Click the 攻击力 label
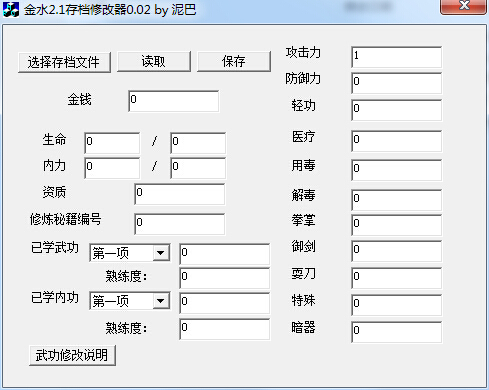Image resolution: width=489 pixels, height=390 pixels. click(303, 52)
